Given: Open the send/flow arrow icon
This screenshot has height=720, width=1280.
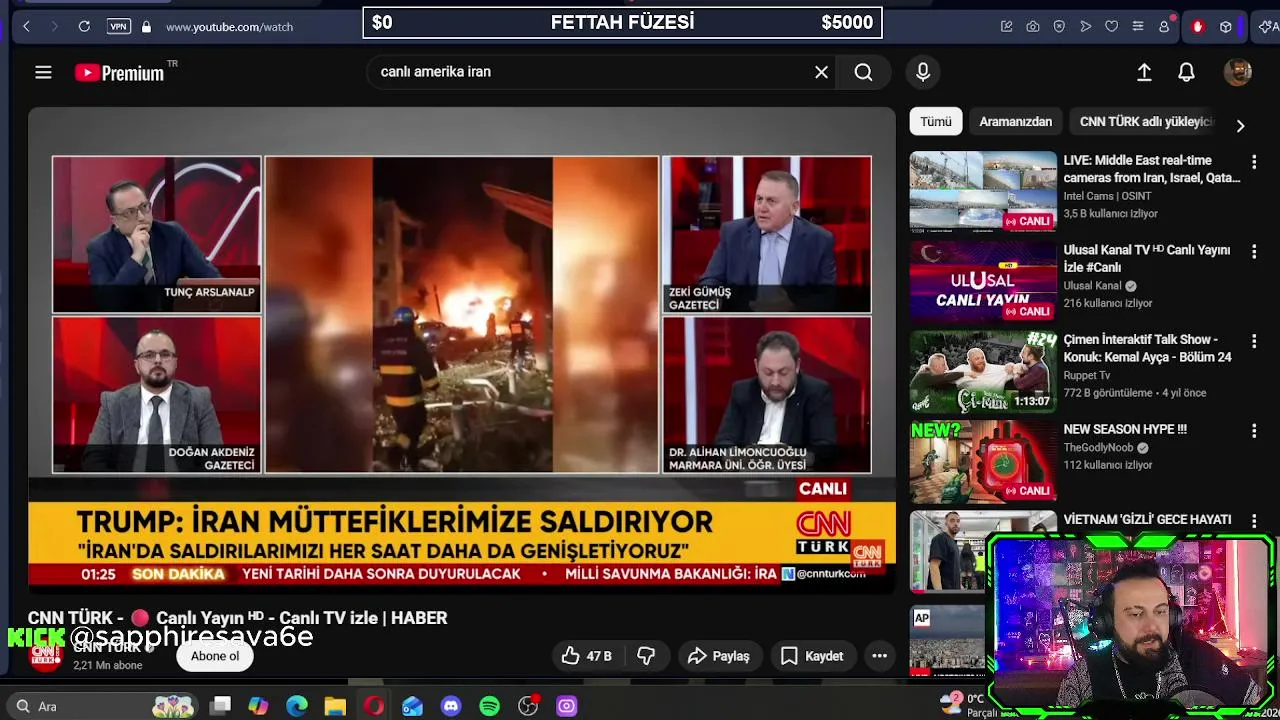Looking at the screenshot, I should point(1085,27).
